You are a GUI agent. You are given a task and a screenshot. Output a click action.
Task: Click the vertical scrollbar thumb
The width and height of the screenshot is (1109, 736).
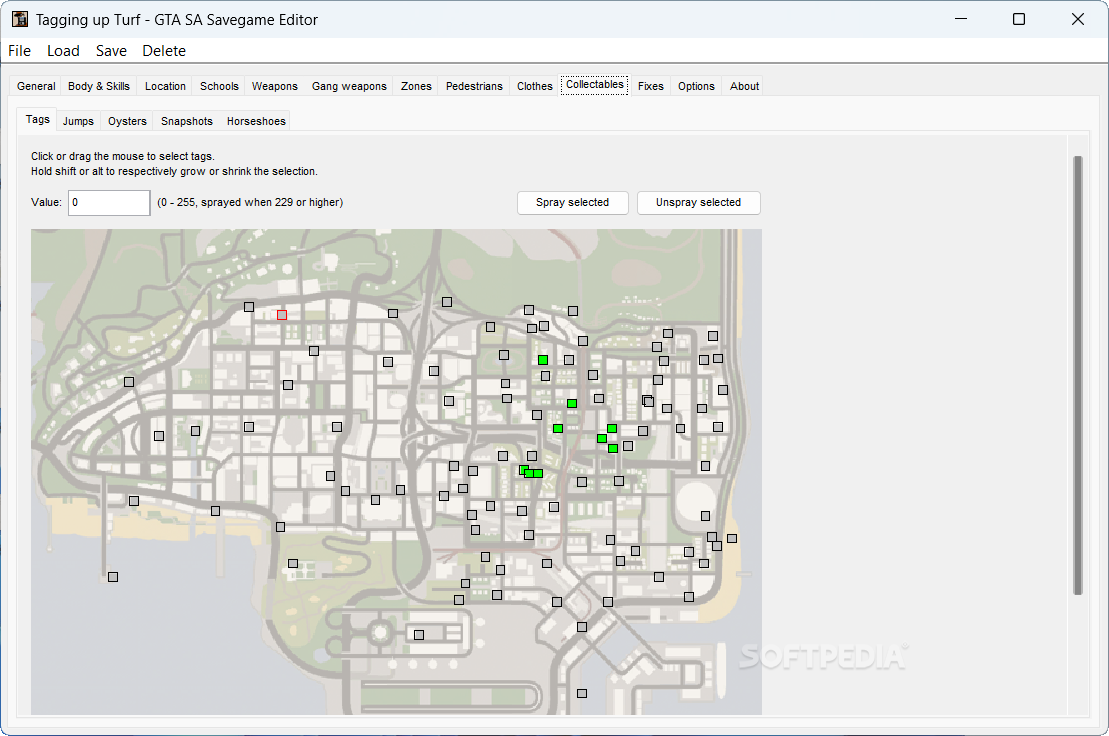[1077, 375]
